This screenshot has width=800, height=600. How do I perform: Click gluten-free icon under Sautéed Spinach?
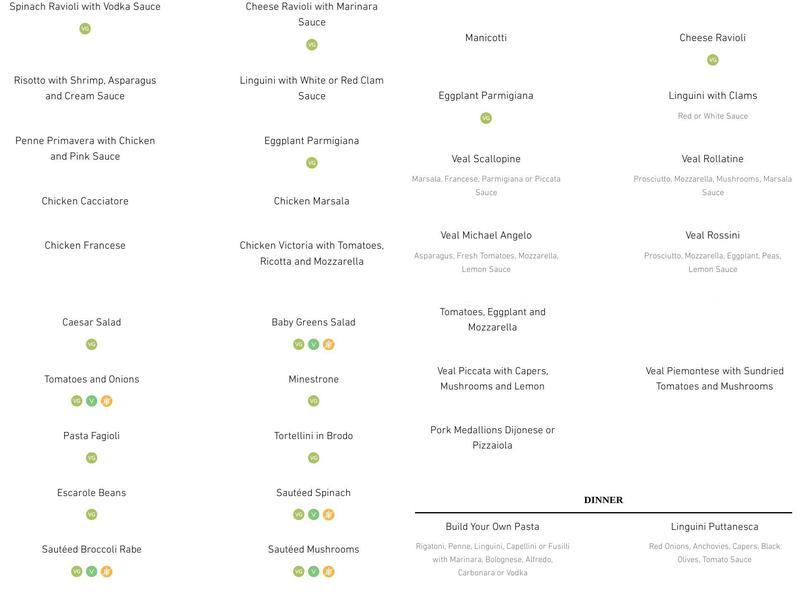pyautogui.click(x=328, y=515)
